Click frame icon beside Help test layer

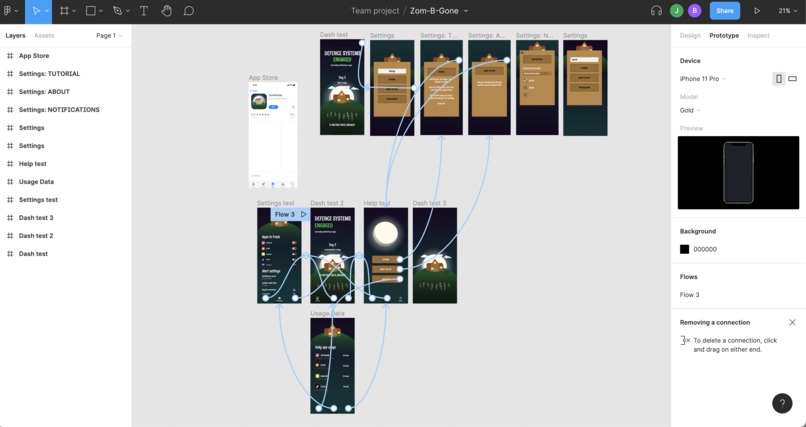(10, 163)
